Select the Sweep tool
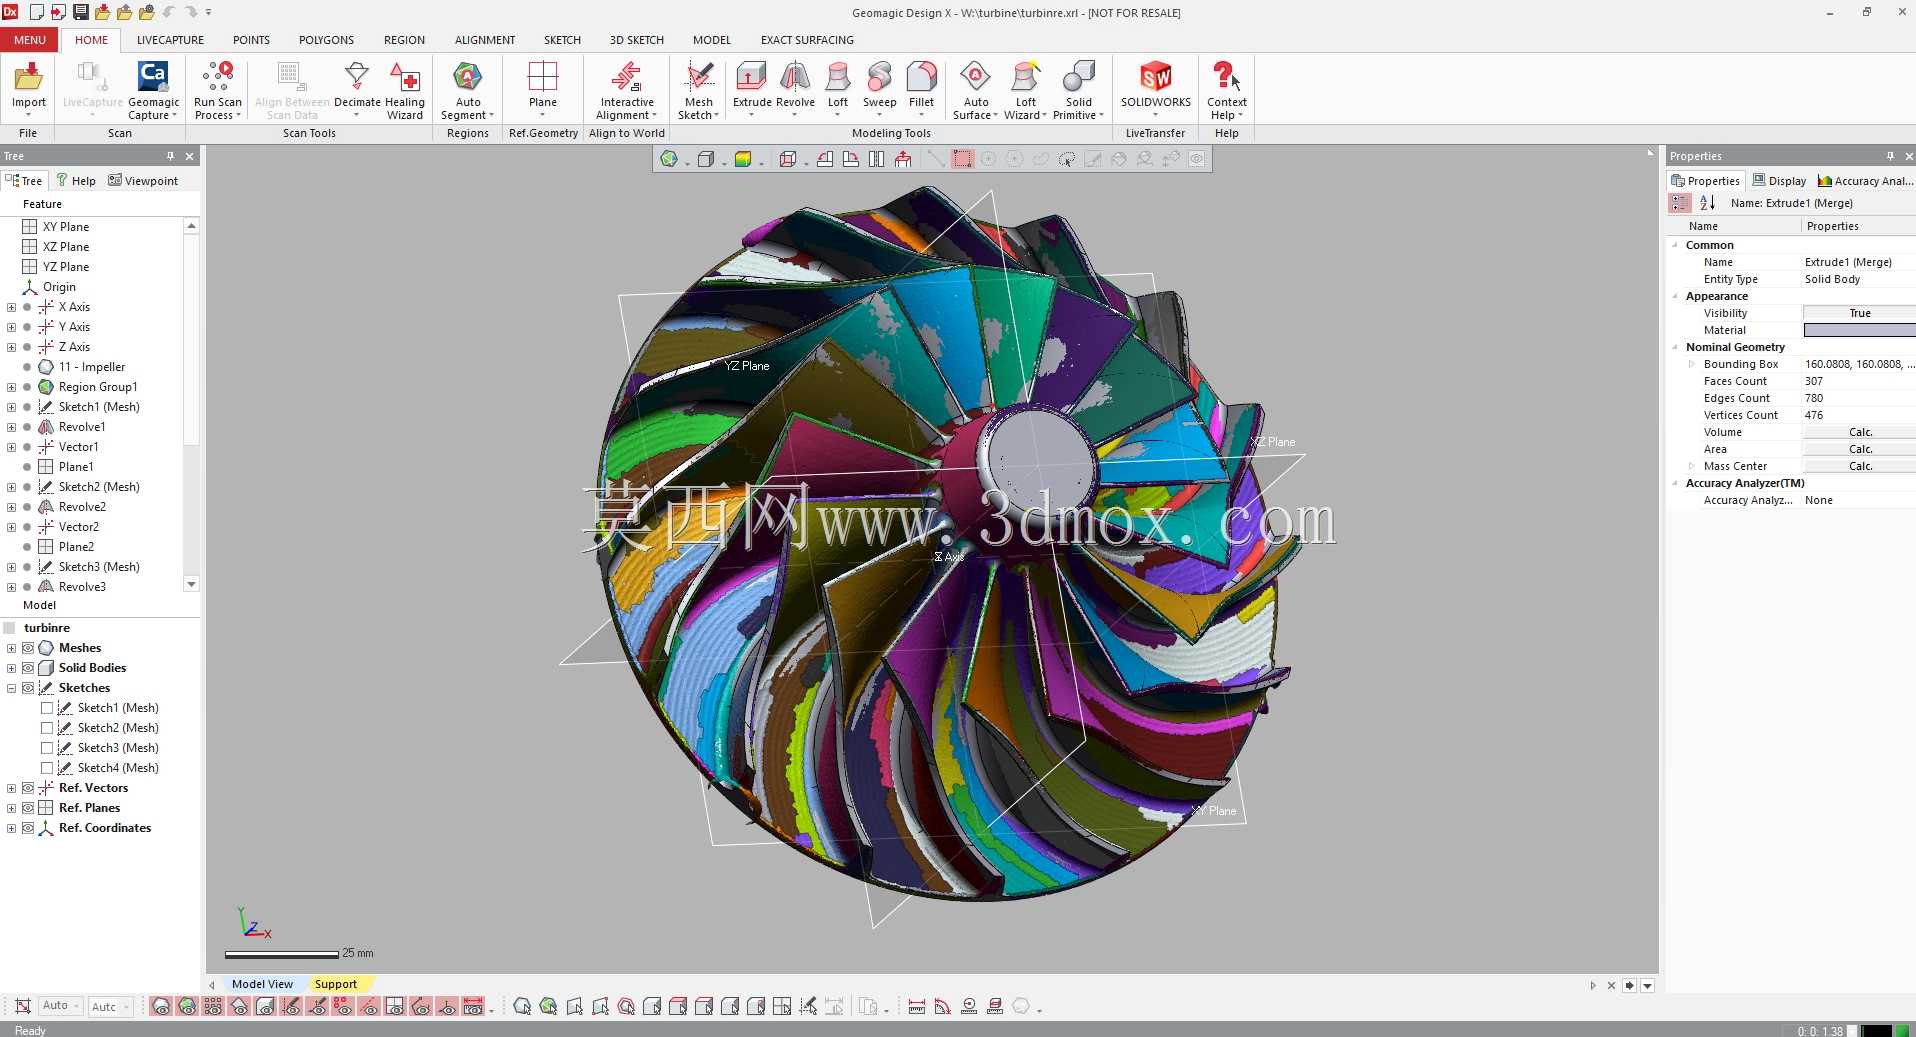This screenshot has width=1916, height=1037. point(879,89)
